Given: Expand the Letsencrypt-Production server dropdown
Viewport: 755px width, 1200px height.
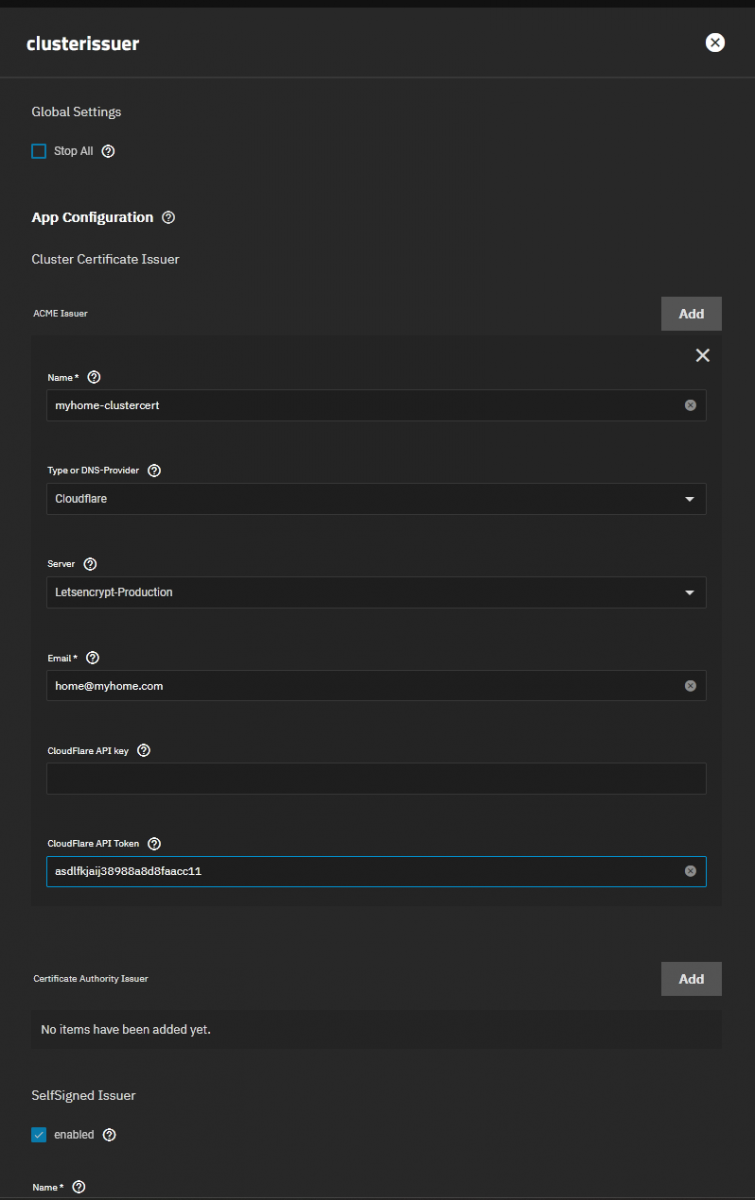Looking at the screenshot, I should click(x=376, y=592).
